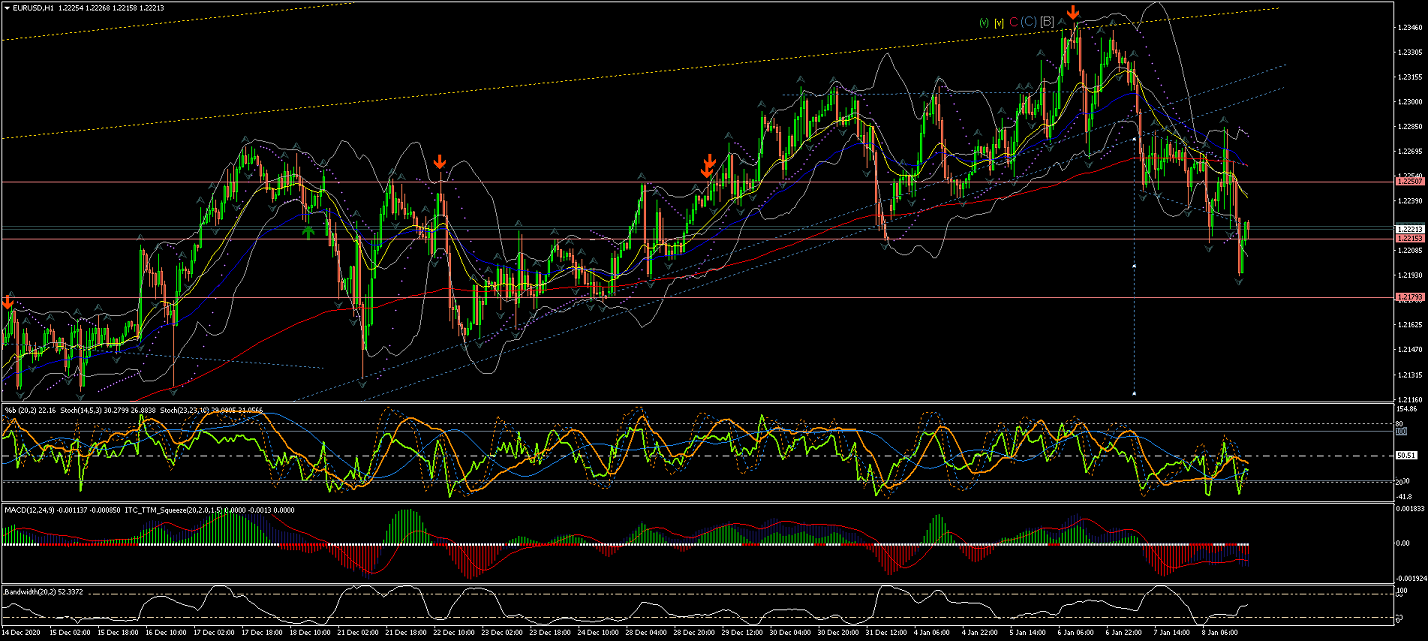Click the 14 Dec 2020 date label
Image resolution: width=1428 pixels, height=641 pixels.
tap(20, 634)
